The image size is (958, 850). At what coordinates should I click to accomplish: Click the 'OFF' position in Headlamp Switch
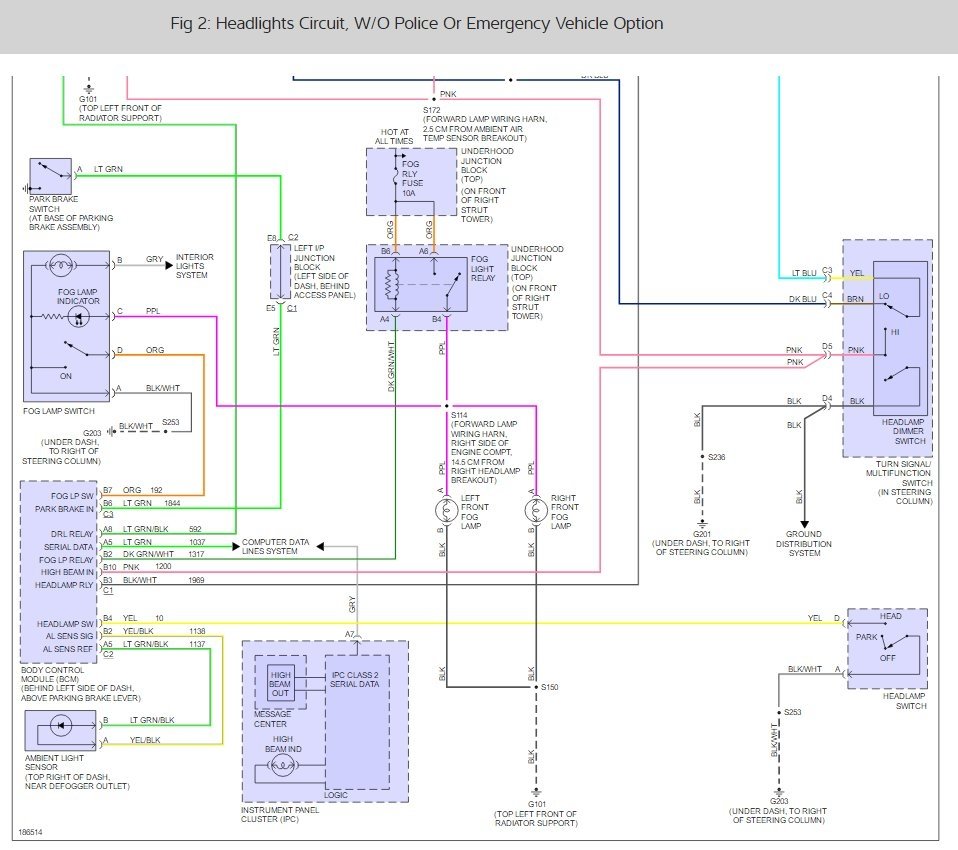(x=888, y=658)
